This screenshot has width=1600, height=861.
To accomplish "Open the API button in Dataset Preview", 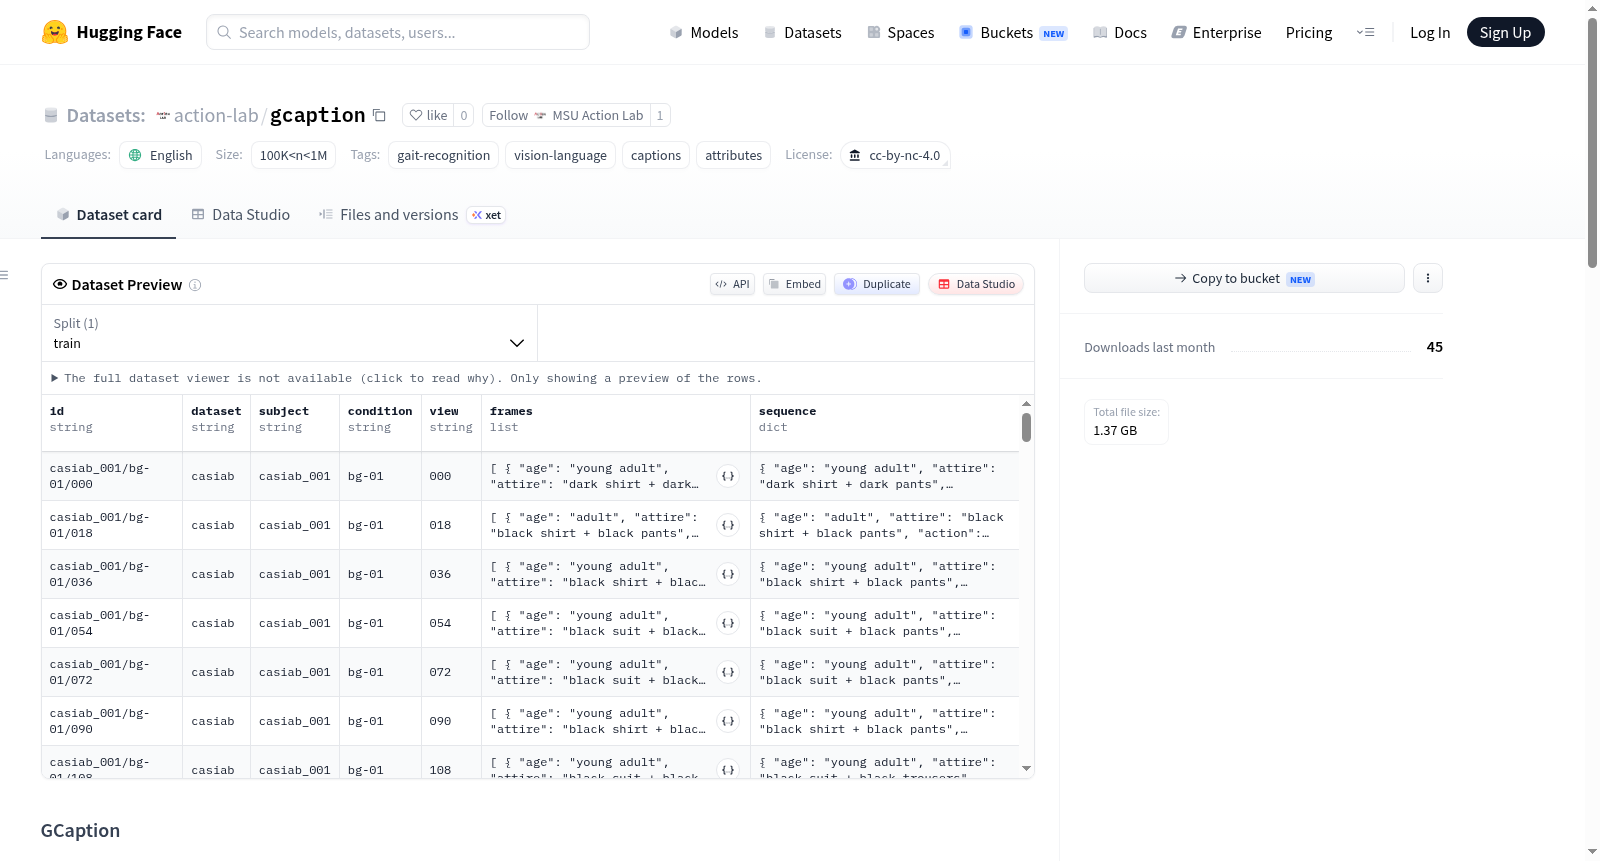I will [732, 284].
